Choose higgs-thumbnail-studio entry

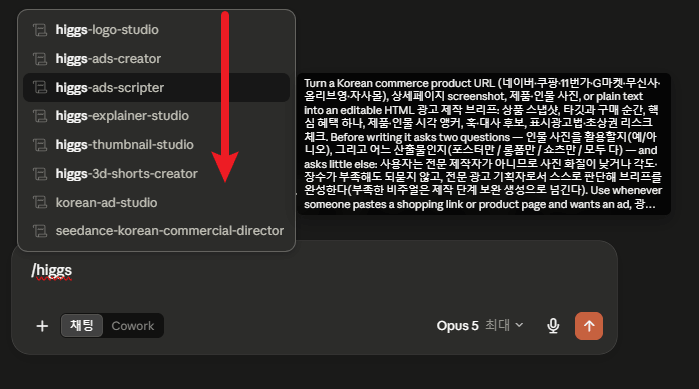click(156, 145)
